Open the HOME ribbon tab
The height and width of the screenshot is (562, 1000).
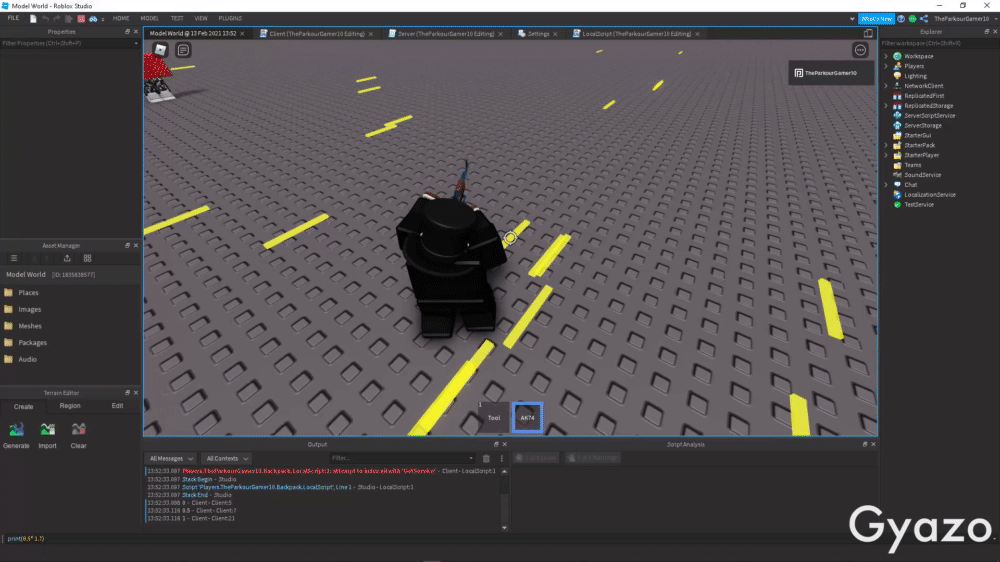pyautogui.click(x=121, y=18)
